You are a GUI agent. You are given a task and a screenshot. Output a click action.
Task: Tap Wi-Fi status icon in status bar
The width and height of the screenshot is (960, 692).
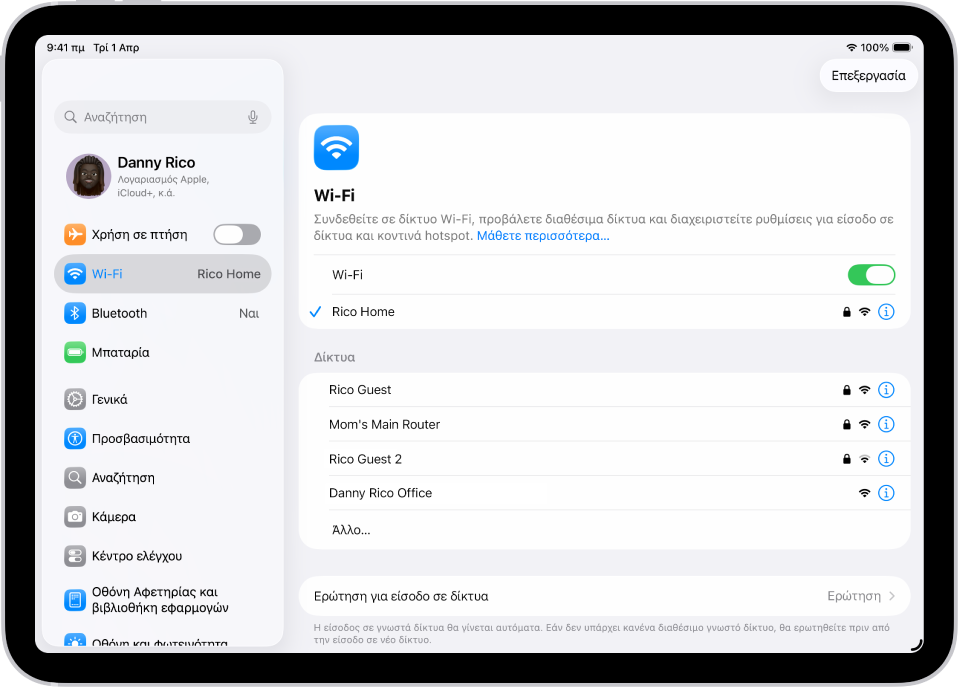(851, 48)
